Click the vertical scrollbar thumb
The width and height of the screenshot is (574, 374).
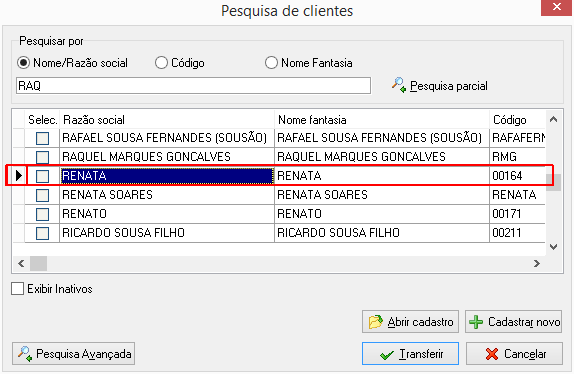554,182
